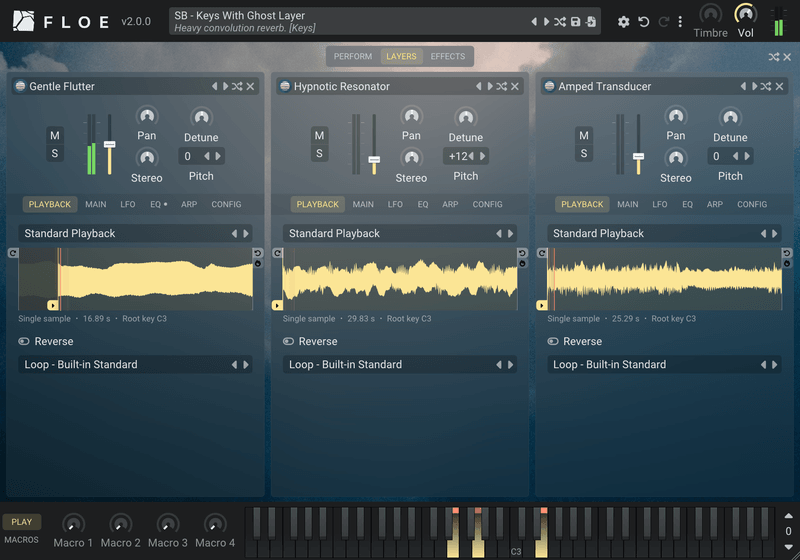This screenshot has width=800, height=560.
Task: Mute the Hypnotic Resonator layer
Action: (319, 136)
